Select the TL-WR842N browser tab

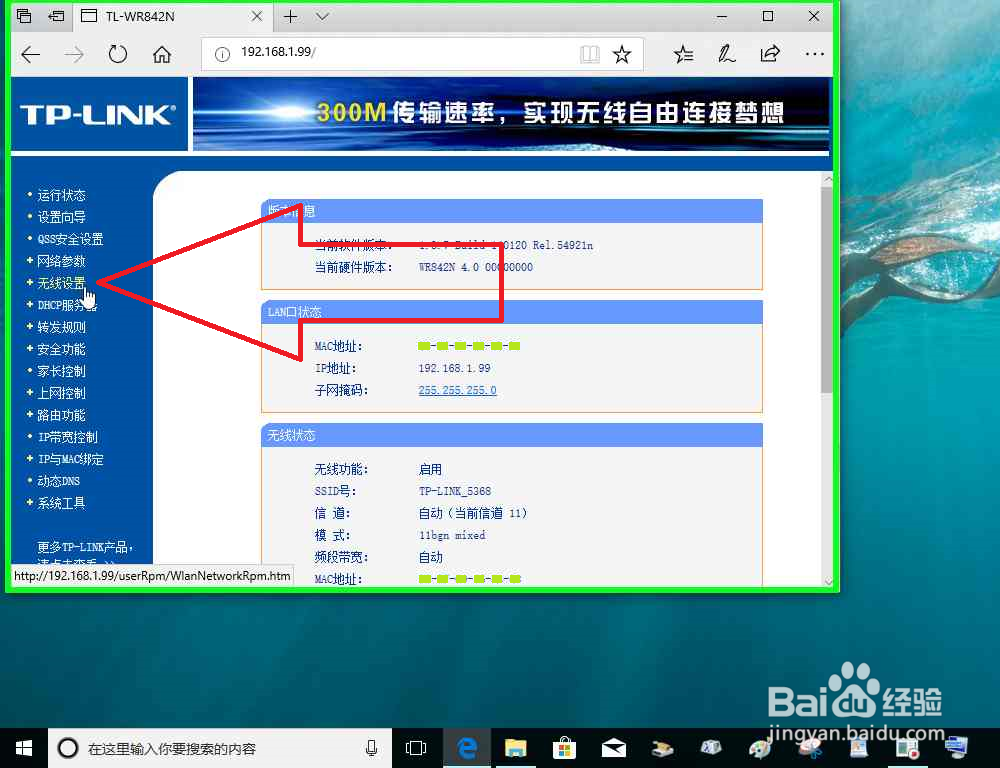click(172, 17)
